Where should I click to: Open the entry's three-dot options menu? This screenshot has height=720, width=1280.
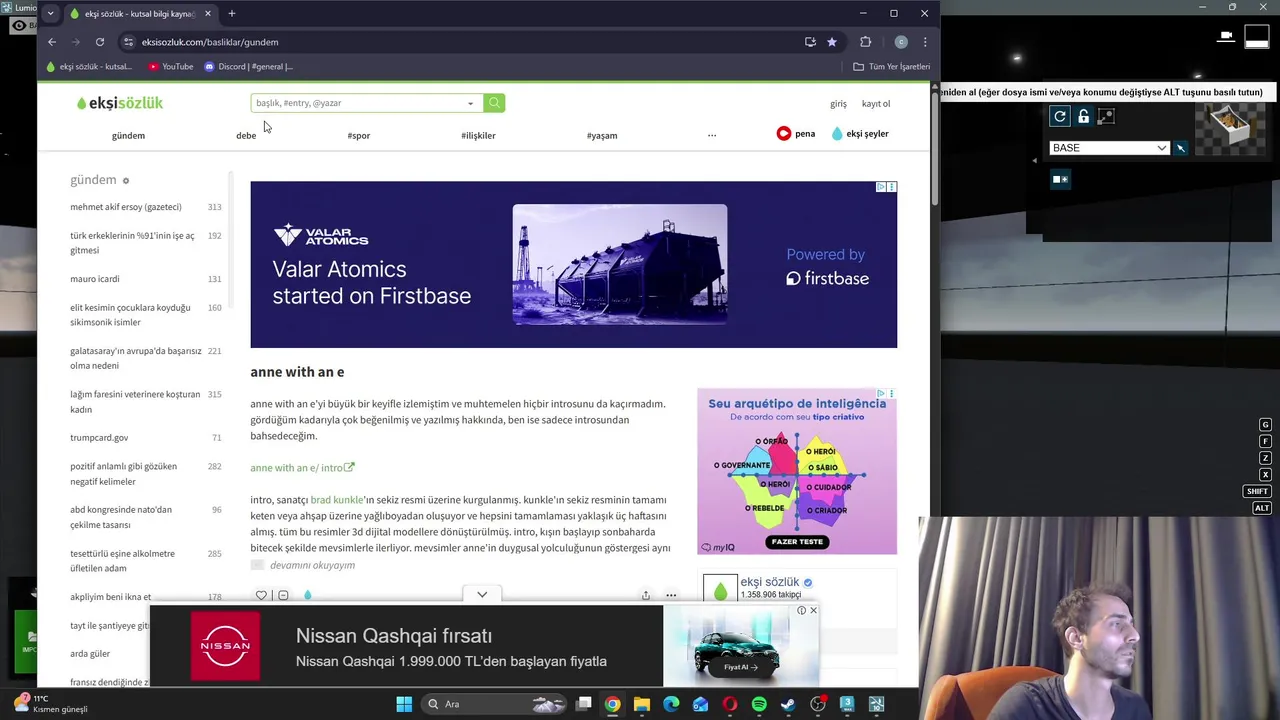(x=671, y=596)
